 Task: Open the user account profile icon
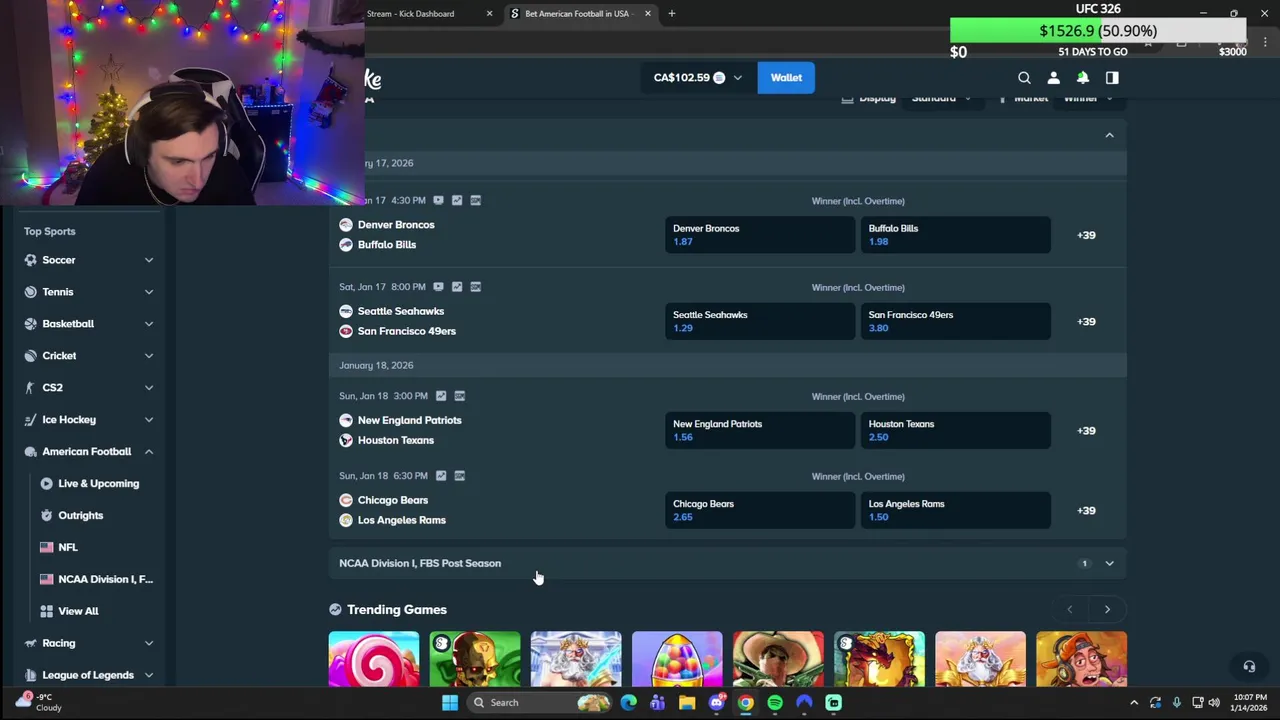(x=1053, y=78)
